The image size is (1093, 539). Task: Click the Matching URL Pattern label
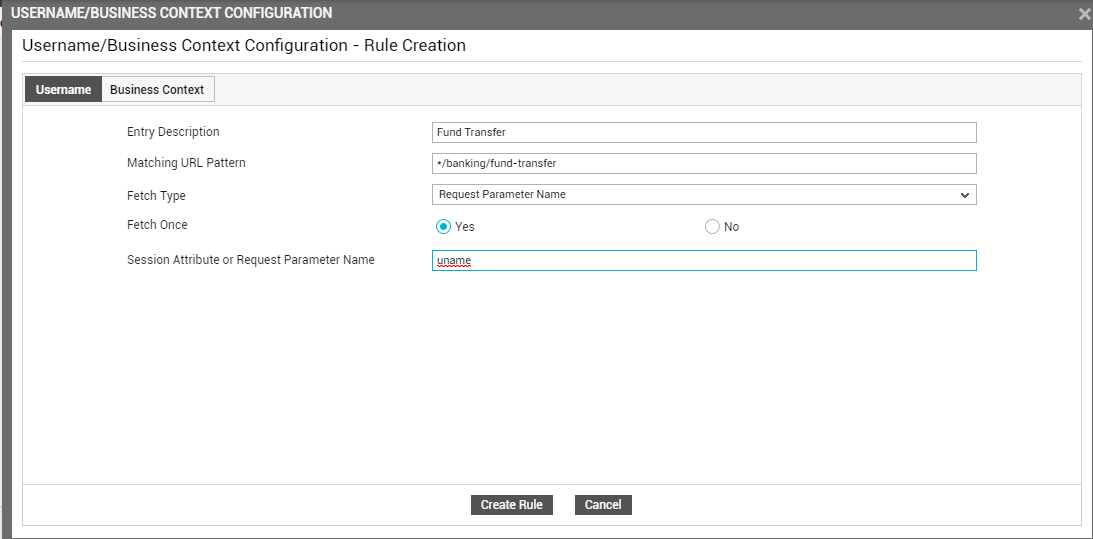click(x=186, y=163)
